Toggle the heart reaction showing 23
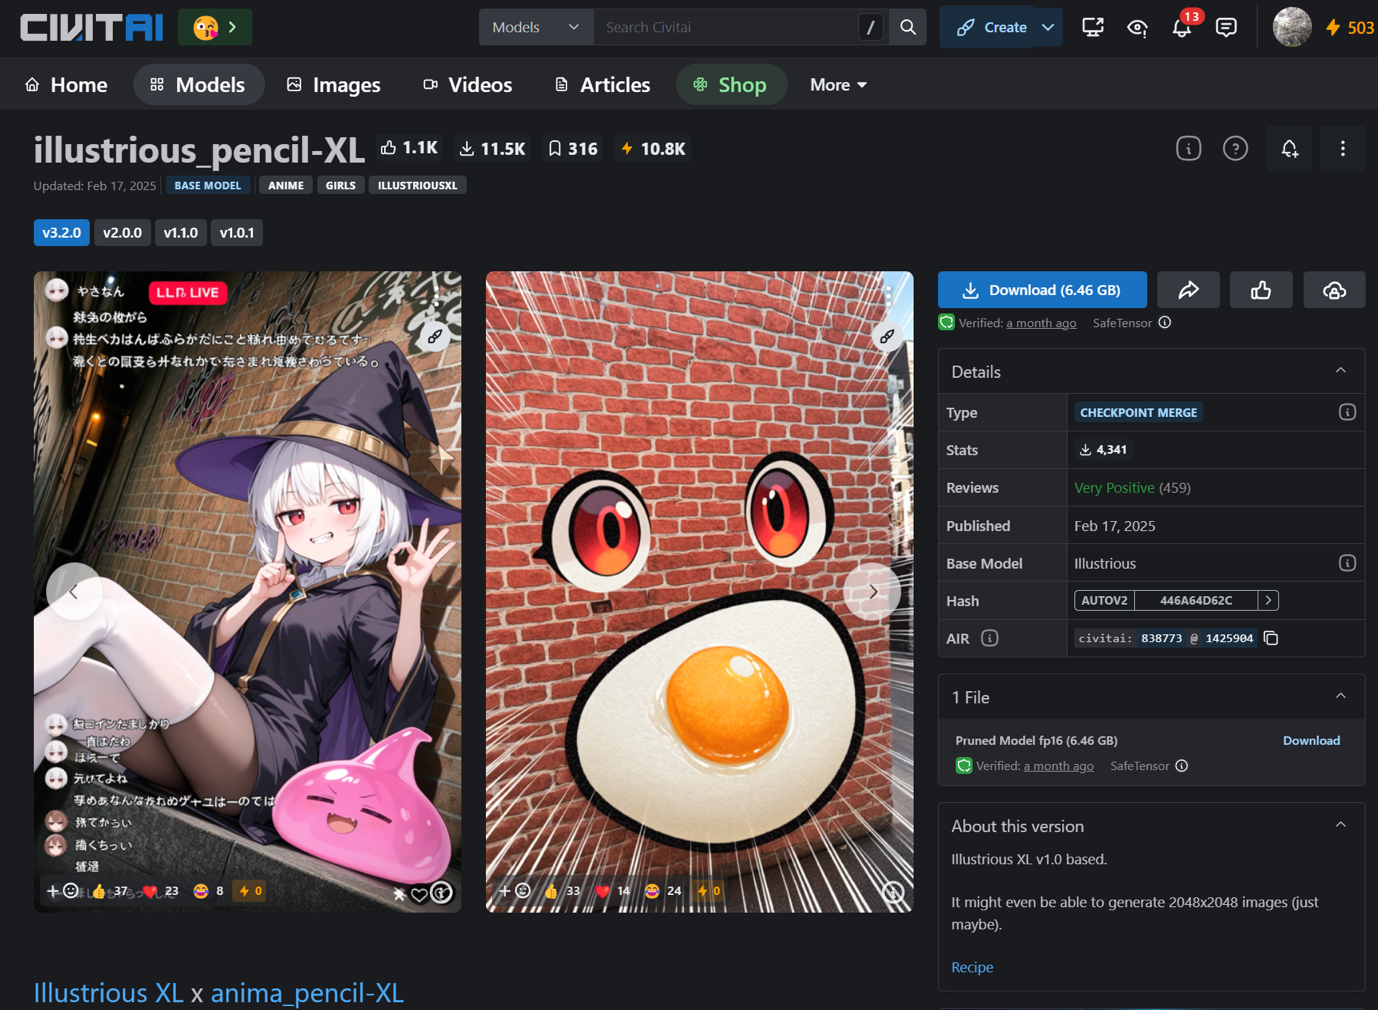This screenshot has width=1378, height=1010. tap(160, 891)
